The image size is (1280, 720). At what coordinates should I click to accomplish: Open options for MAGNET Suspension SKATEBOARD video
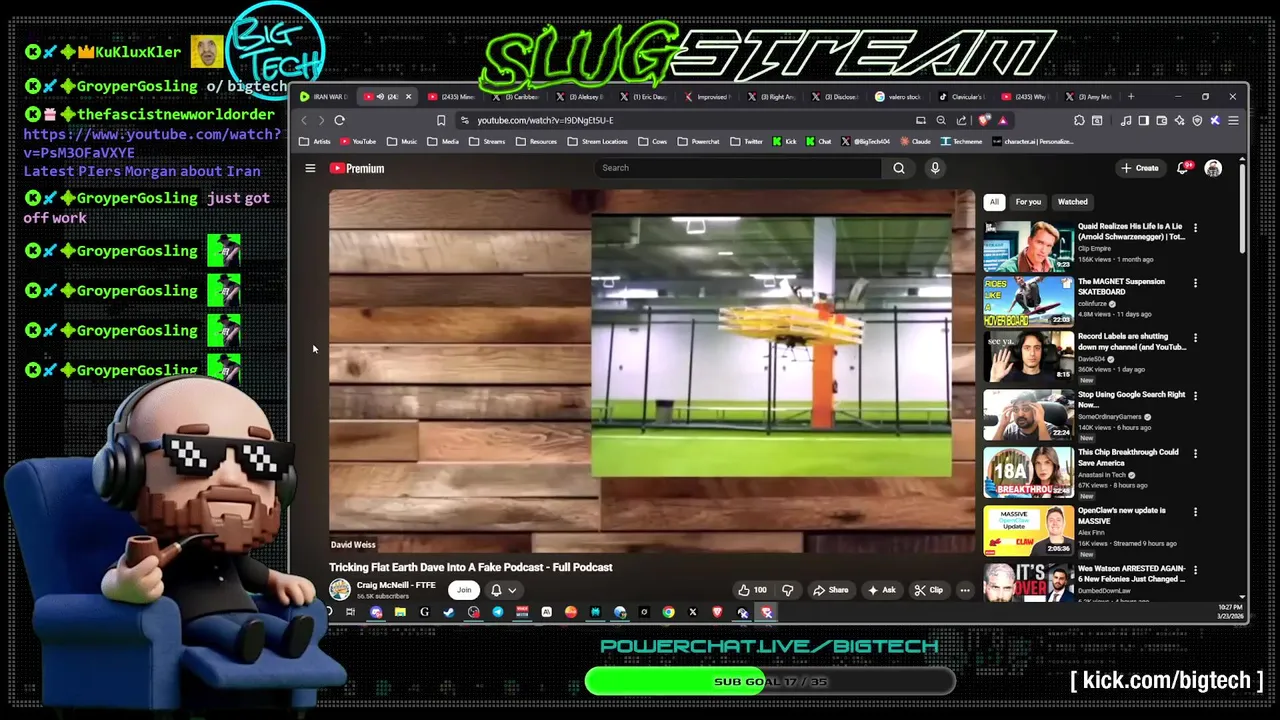[1195, 283]
